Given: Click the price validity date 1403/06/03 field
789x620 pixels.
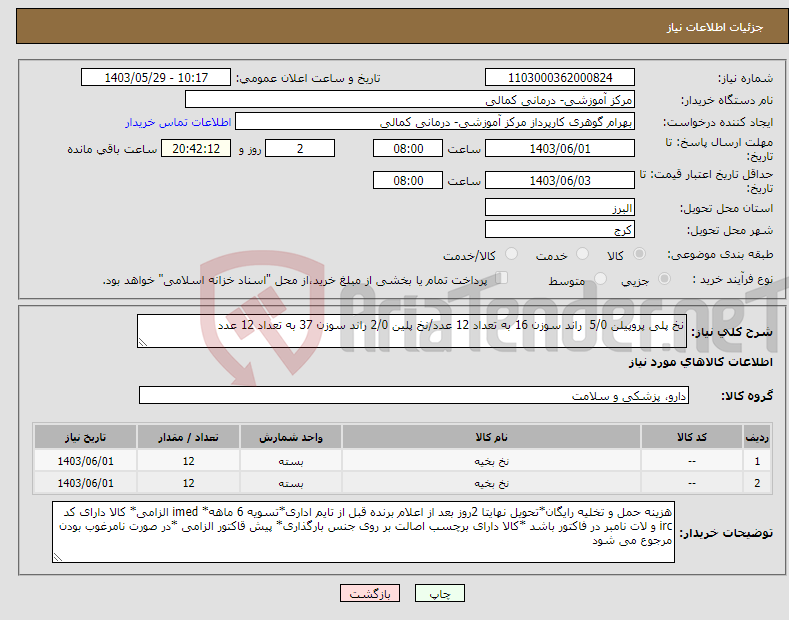Looking at the screenshot, I should pos(560,180).
